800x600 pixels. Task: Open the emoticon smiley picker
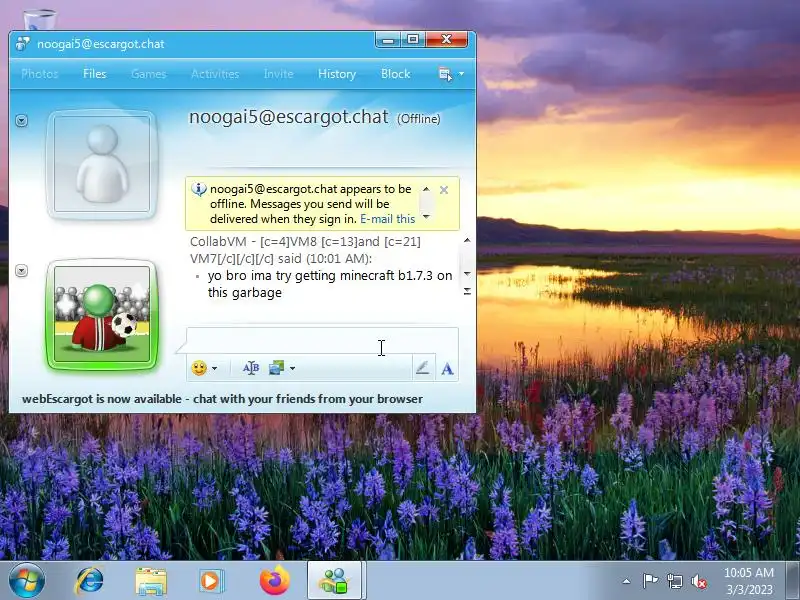[199, 368]
